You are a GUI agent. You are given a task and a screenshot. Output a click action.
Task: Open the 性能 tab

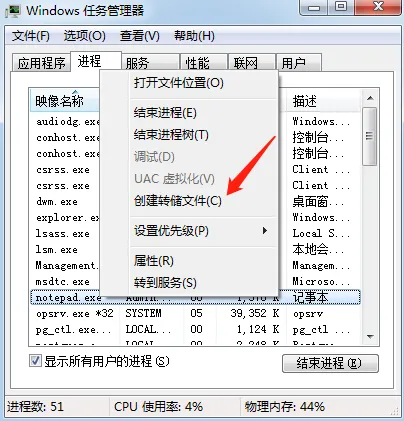(204, 63)
